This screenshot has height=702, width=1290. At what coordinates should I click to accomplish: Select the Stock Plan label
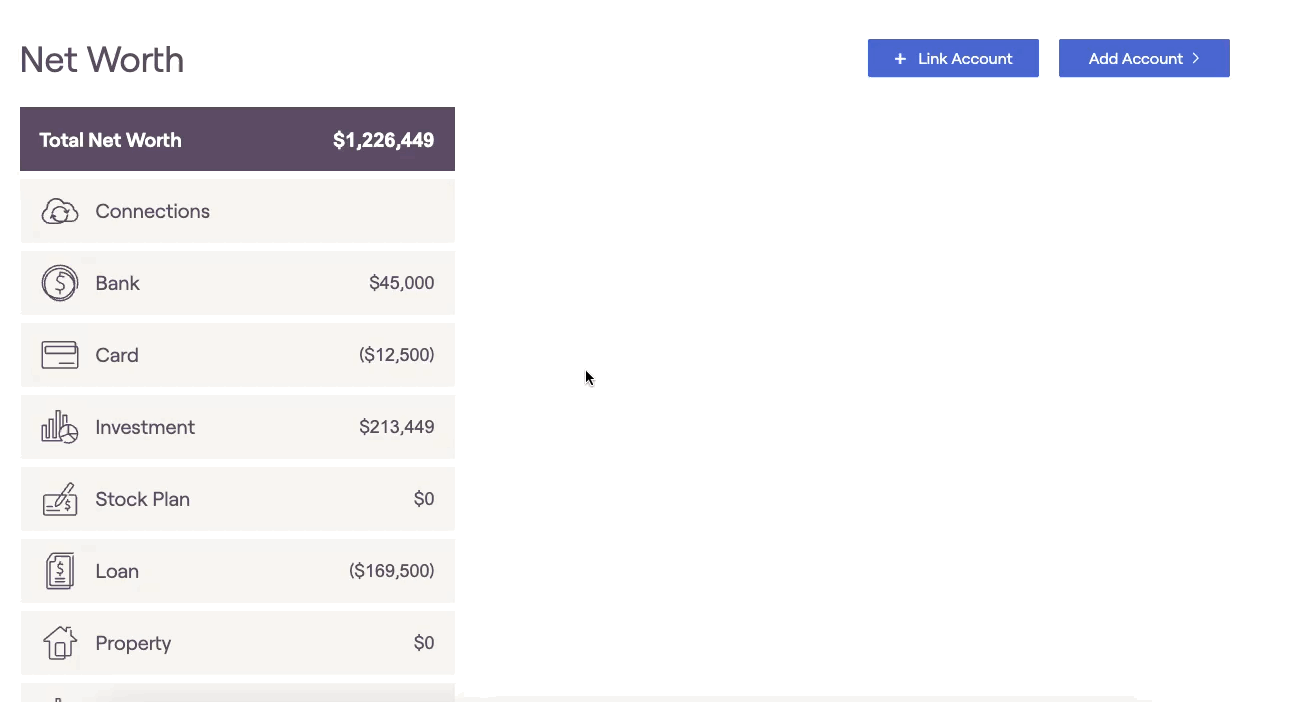tap(142, 499)
